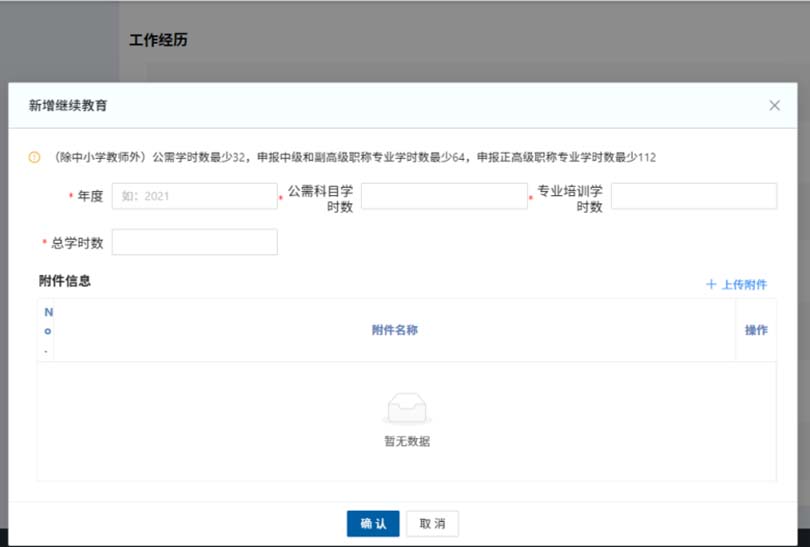The width and height of the screenshot is (810, 547).
Task: Click the 年度 field label
Action: click(90, 196)
